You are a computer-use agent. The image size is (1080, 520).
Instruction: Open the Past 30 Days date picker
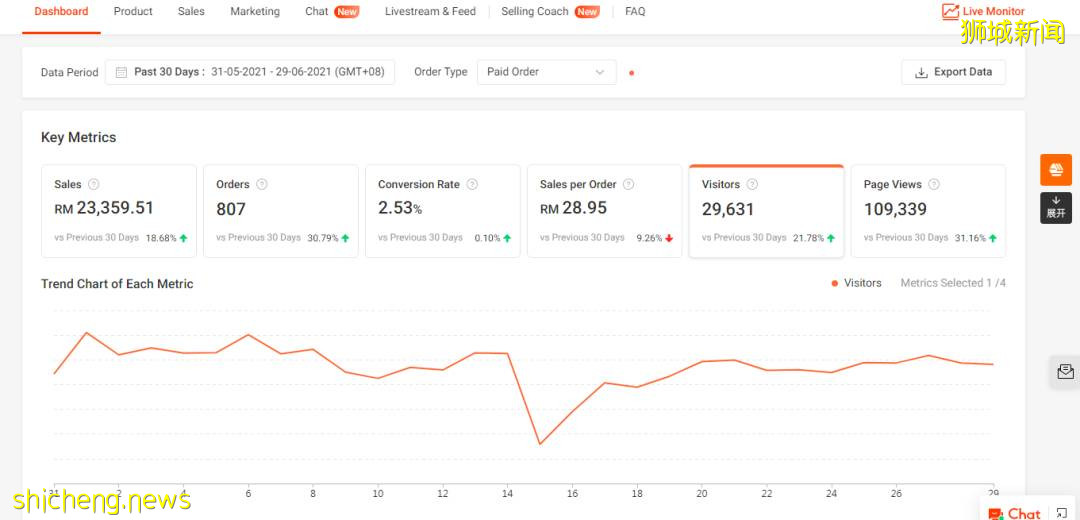[250, 72]
